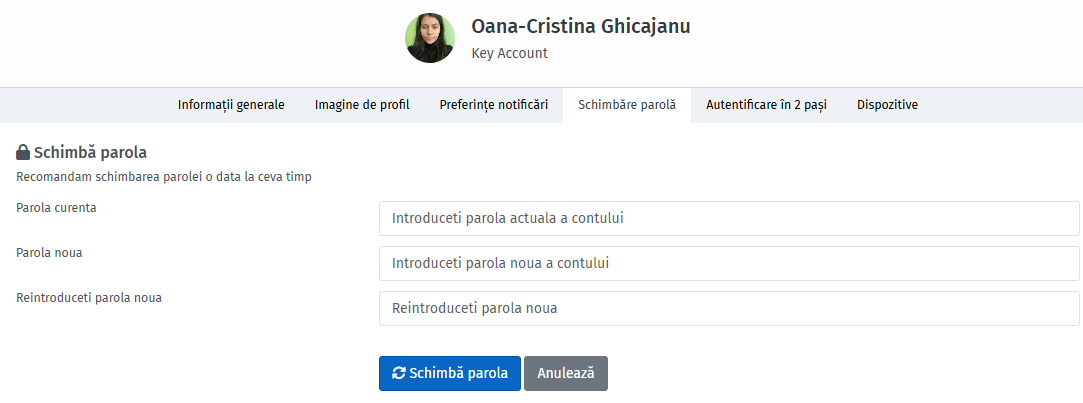This screenshot has width=1083, height=403.
Task: Focus the current password input field
Action: 729,218
